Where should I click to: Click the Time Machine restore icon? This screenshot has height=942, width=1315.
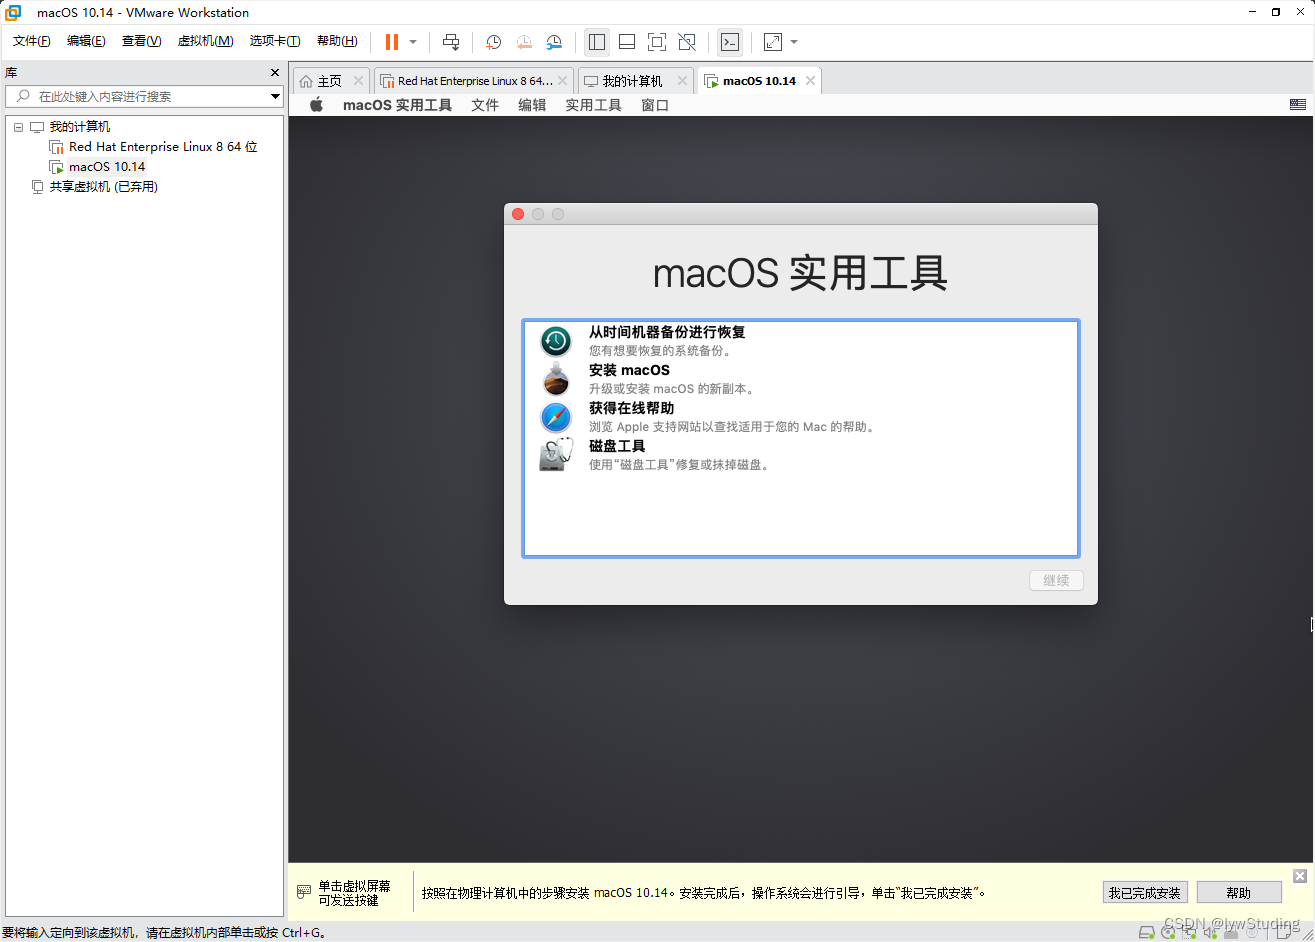click(x=556, y=342)
